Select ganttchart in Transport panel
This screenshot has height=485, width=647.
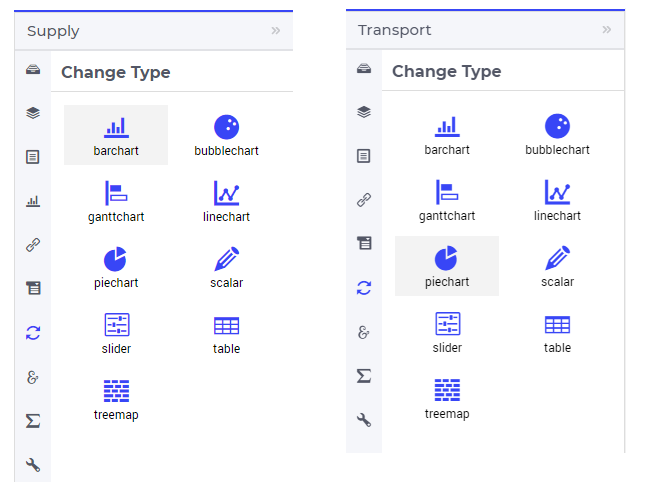(447, 200)
